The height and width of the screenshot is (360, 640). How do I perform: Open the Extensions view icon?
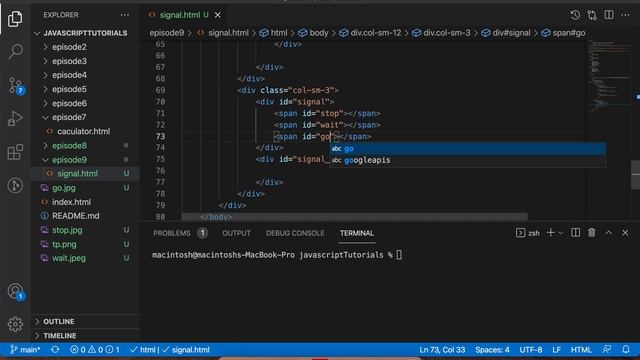coord(15,152)
